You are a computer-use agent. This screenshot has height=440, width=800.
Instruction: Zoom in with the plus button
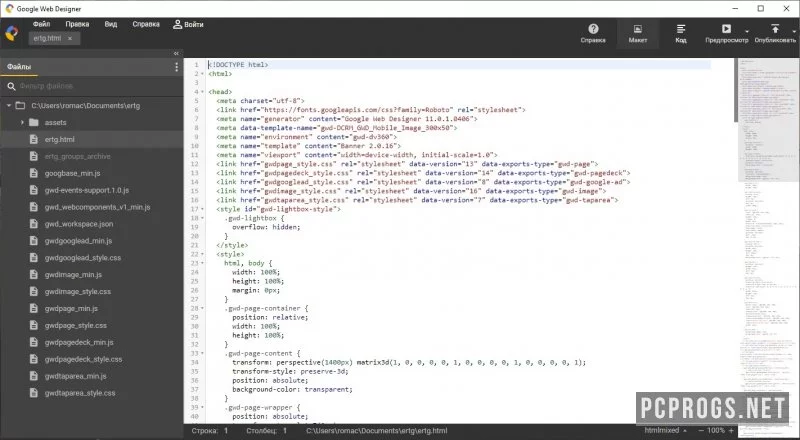[x=731, y=431]
